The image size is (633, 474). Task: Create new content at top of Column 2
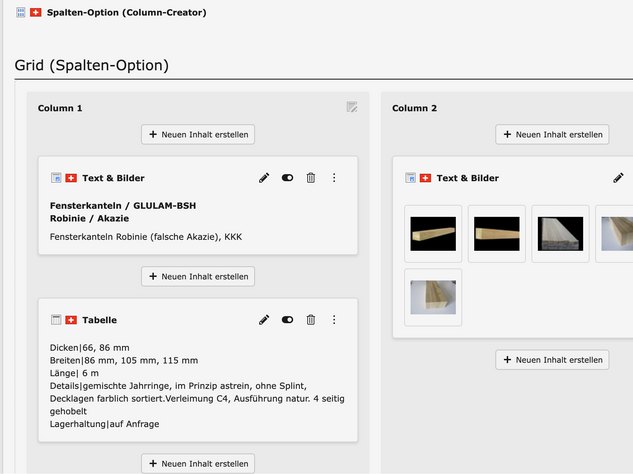[x=552, y=134]
